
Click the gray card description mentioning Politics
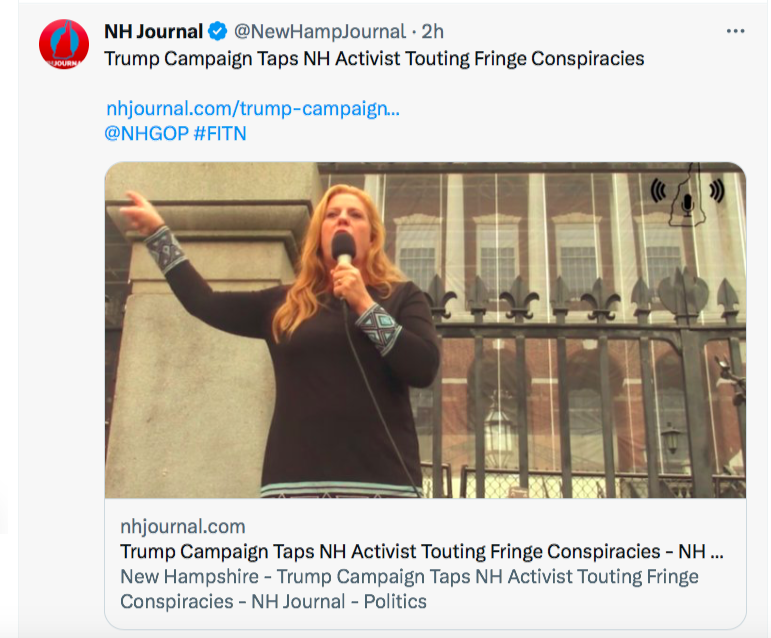tap(409, 589)
